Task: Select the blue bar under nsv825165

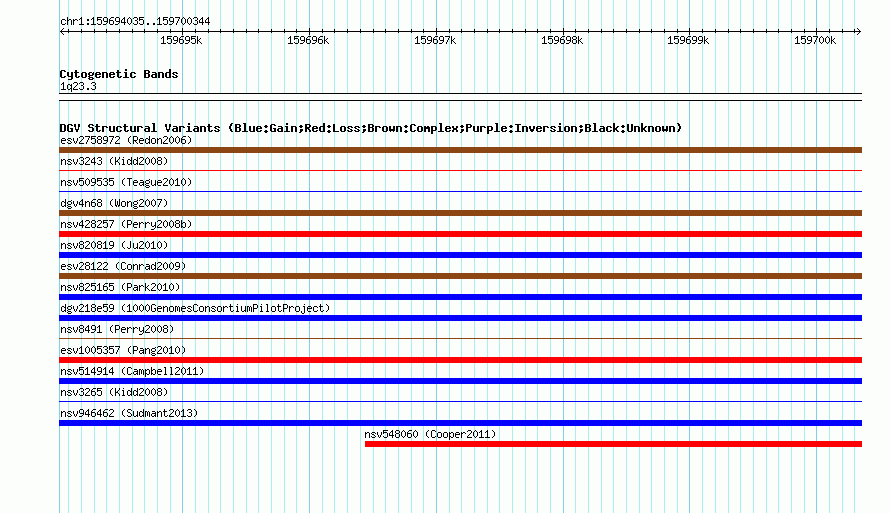Action: pyautogui.click(x=460, y=297)
